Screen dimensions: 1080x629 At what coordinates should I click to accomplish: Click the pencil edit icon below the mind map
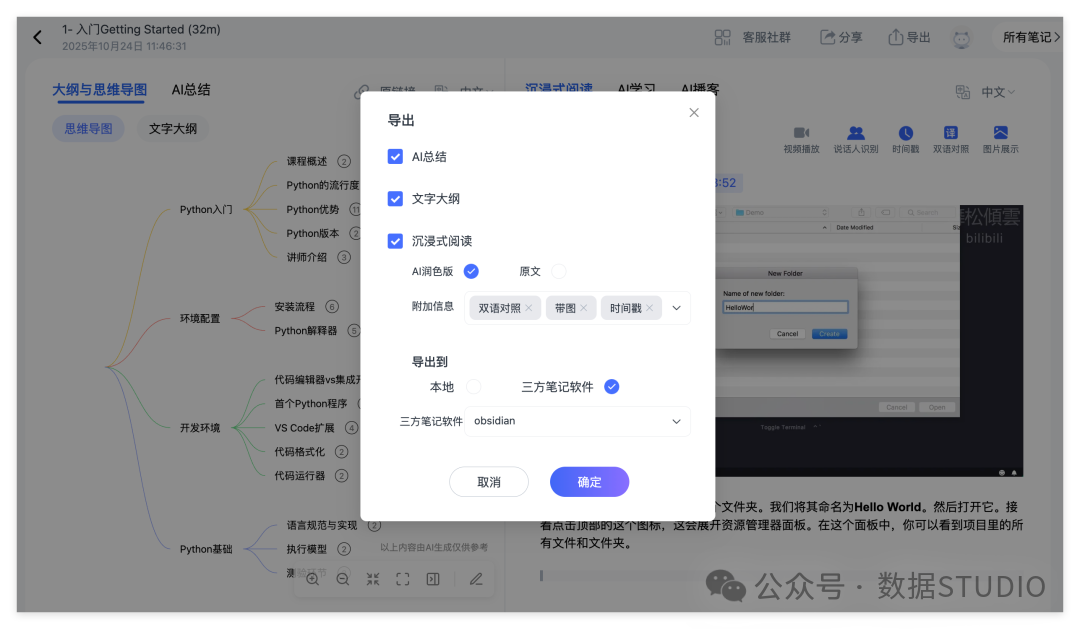476,579
